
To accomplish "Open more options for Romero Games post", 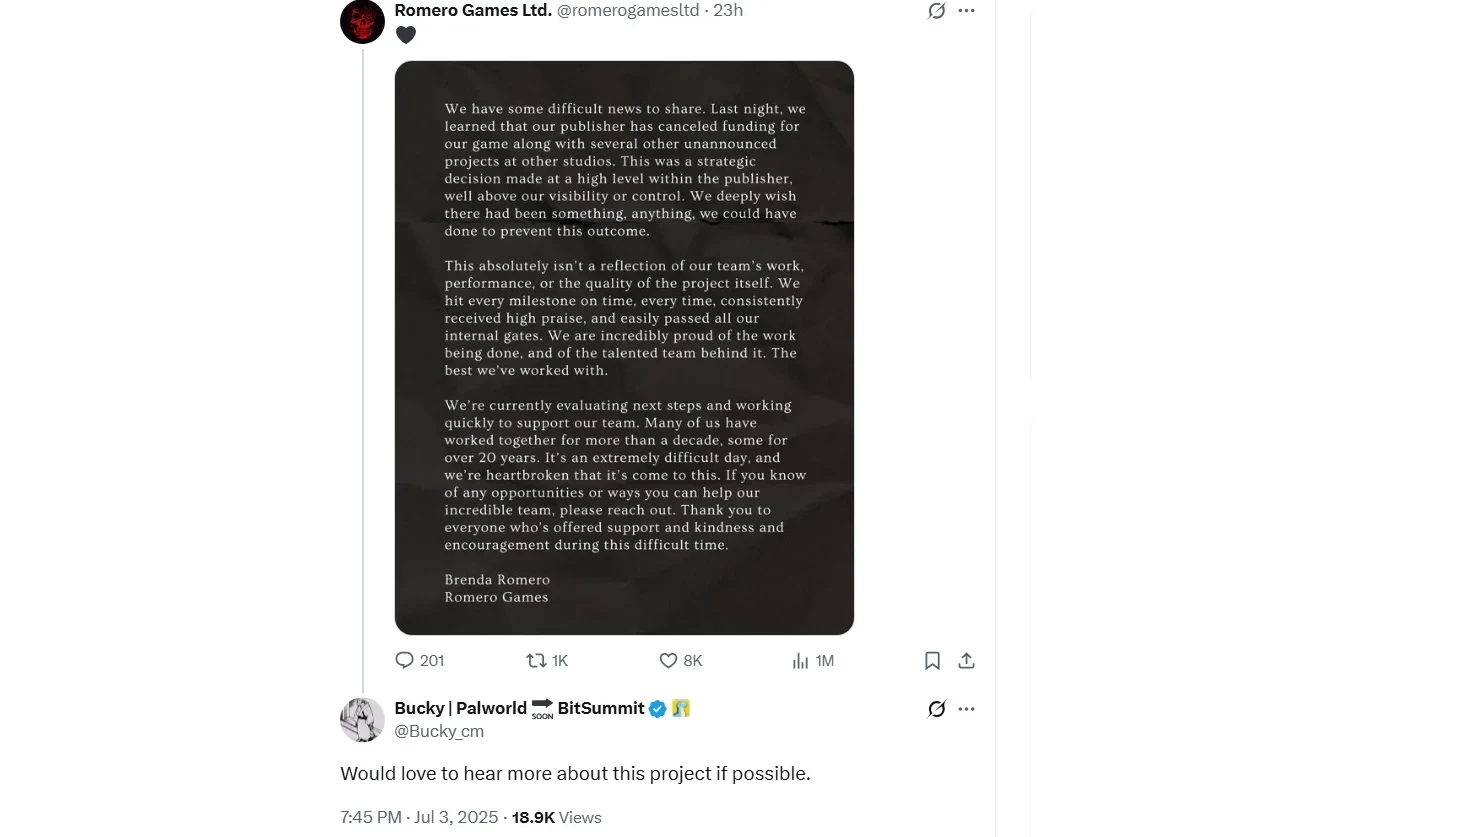I will click(966, 11).
